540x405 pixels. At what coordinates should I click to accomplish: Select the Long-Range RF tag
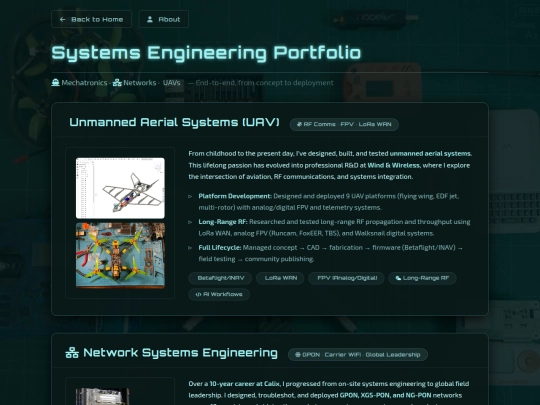click(x=423, y=278)
